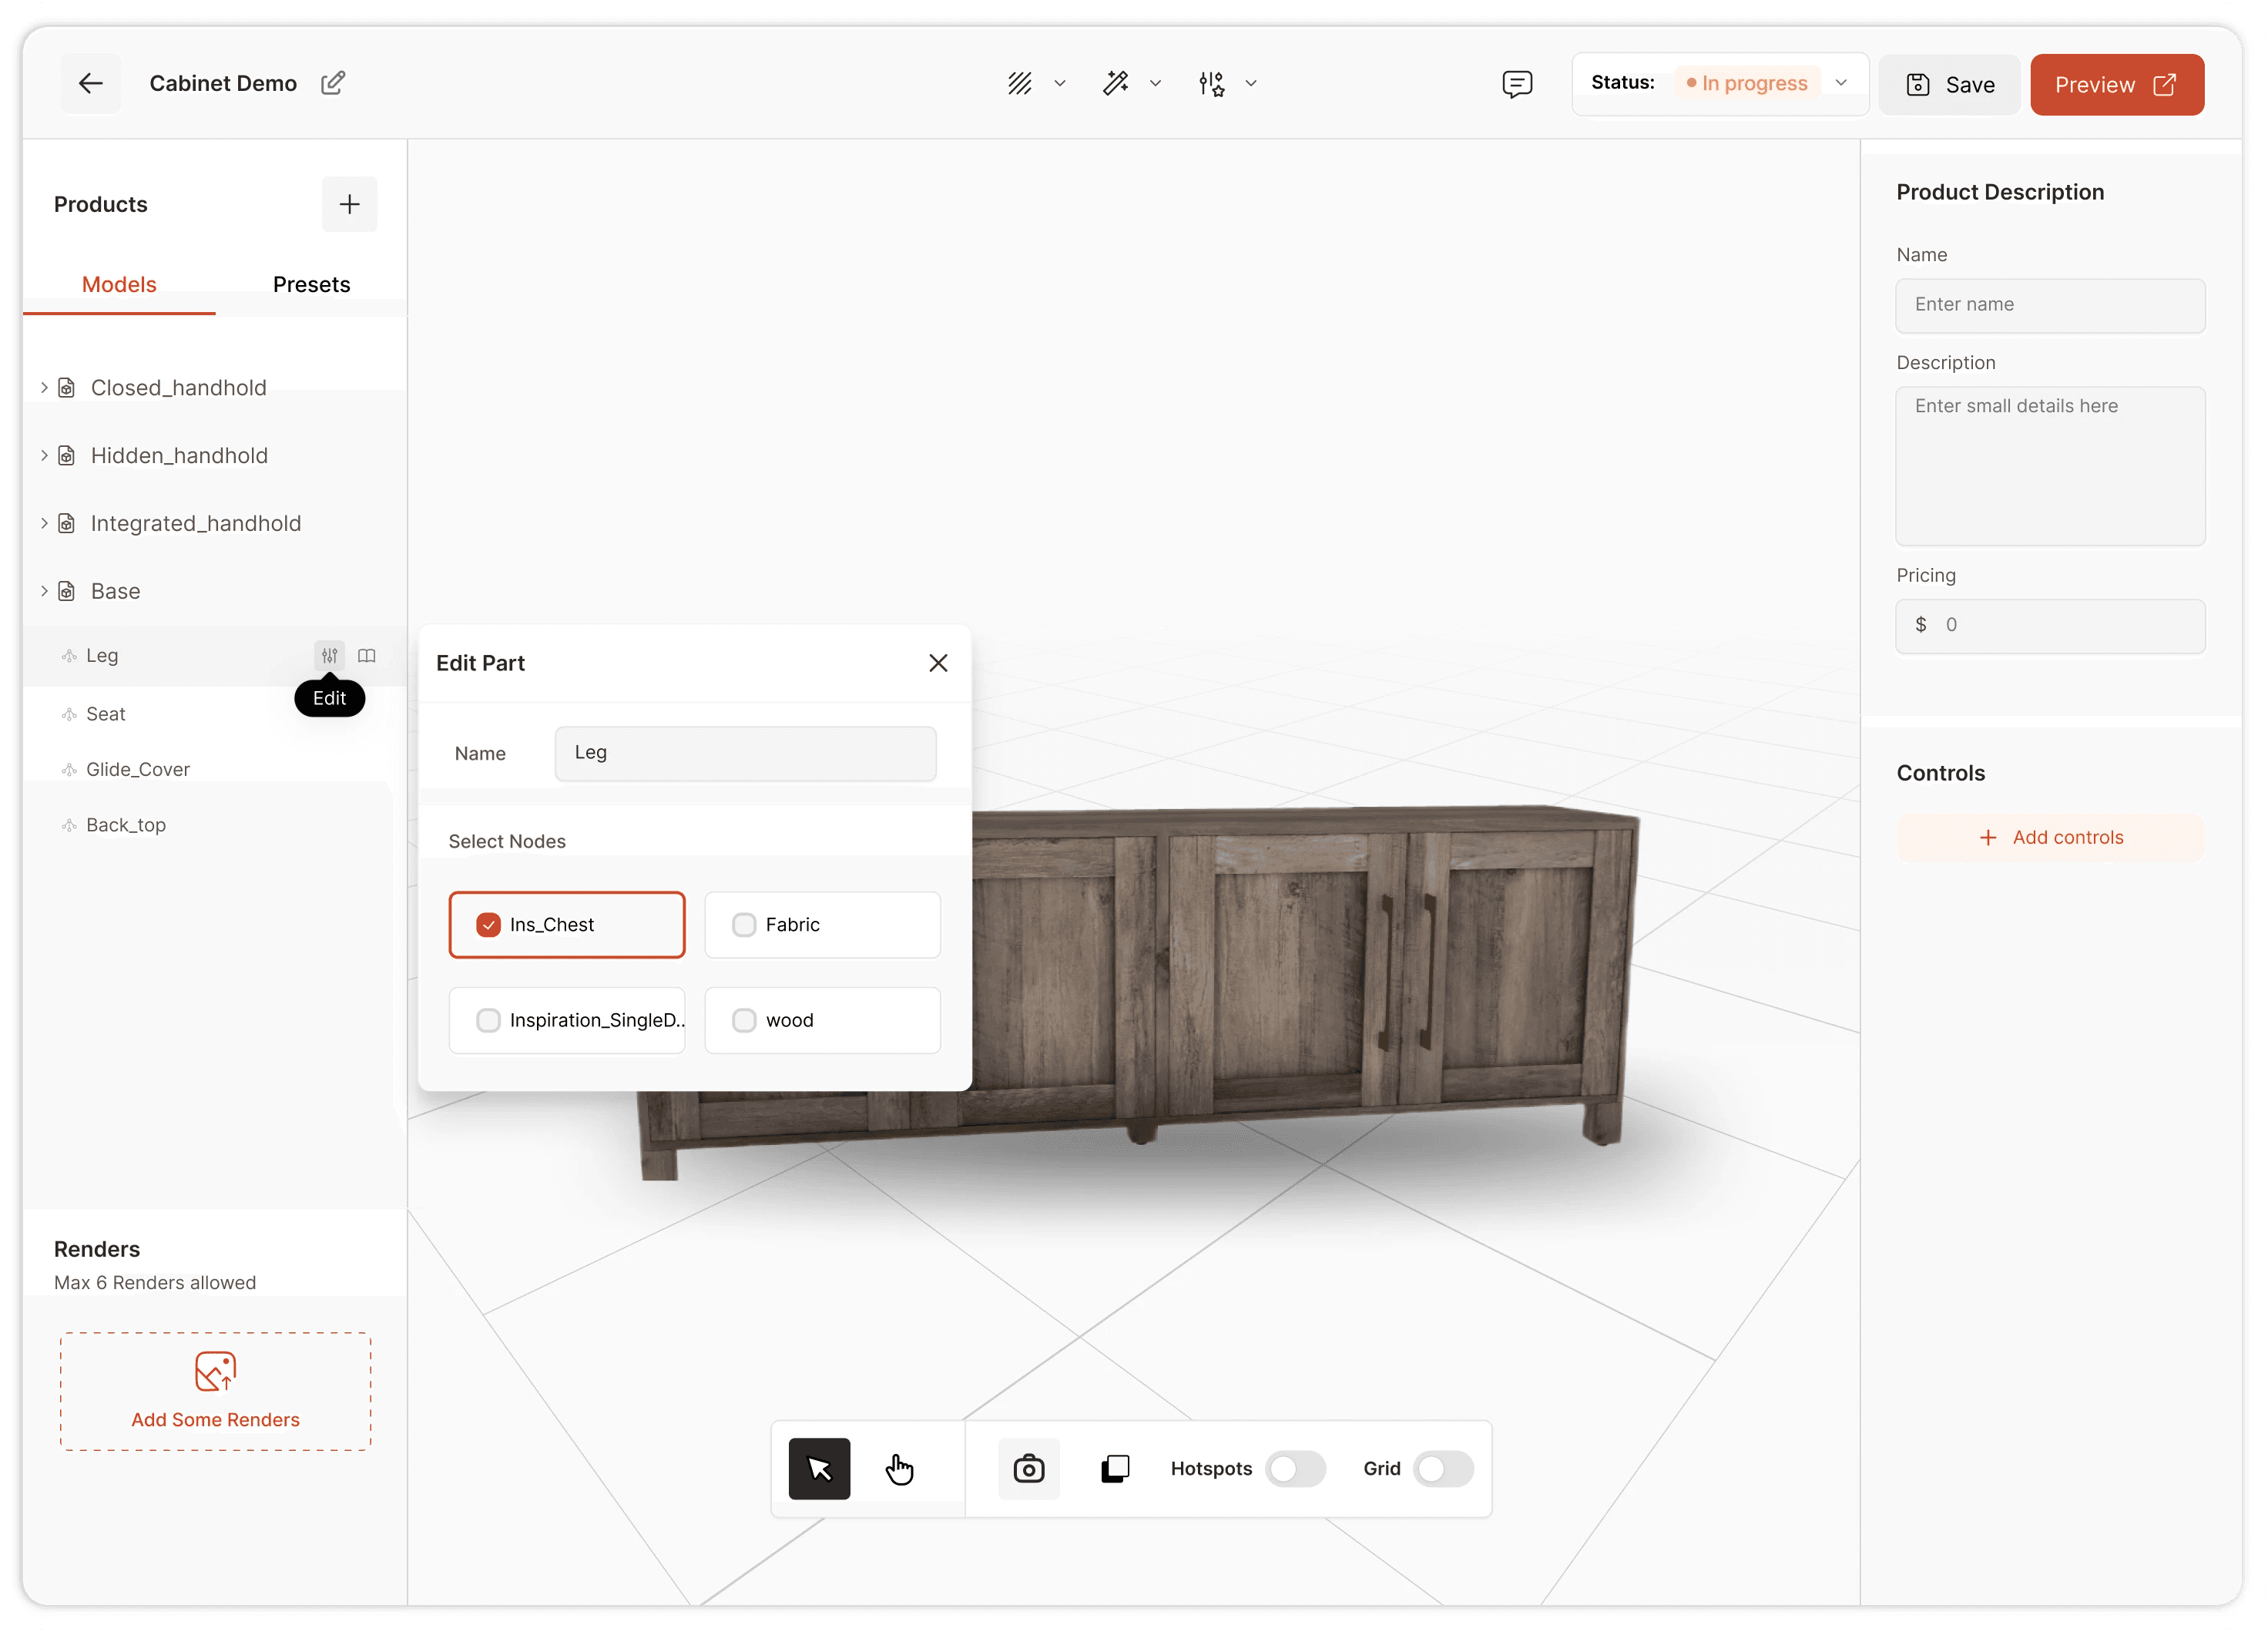Open the magic wand tool dropdown
2268x1632 pixels.
point(1155,84)
